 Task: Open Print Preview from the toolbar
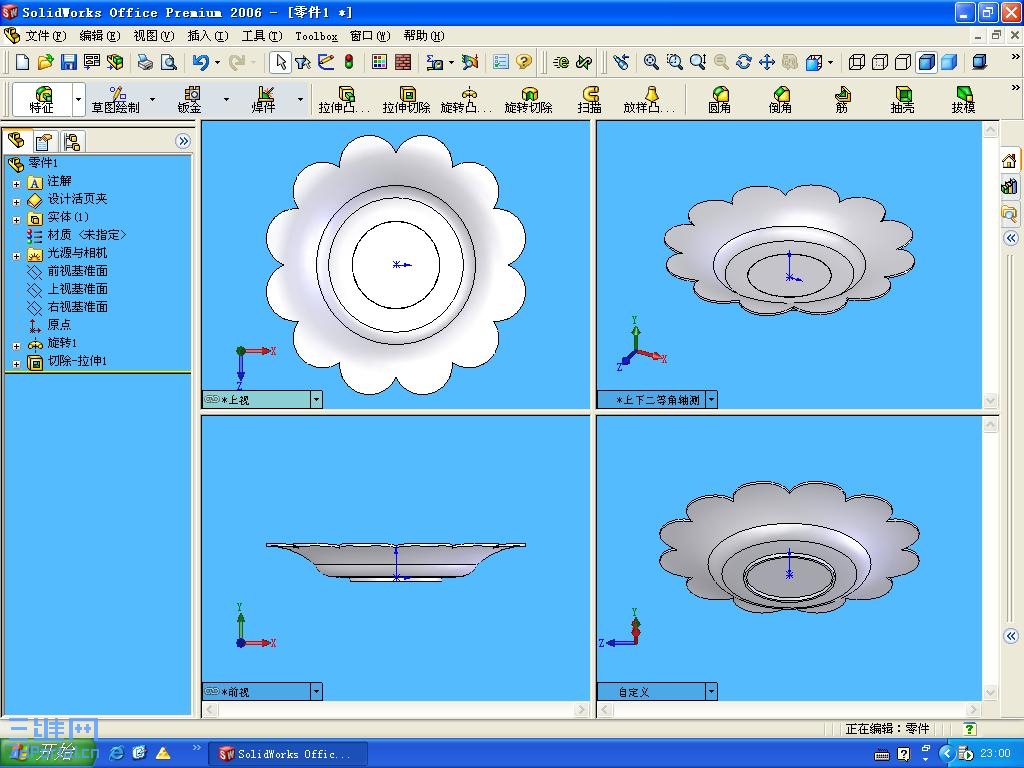pos(168,62)
